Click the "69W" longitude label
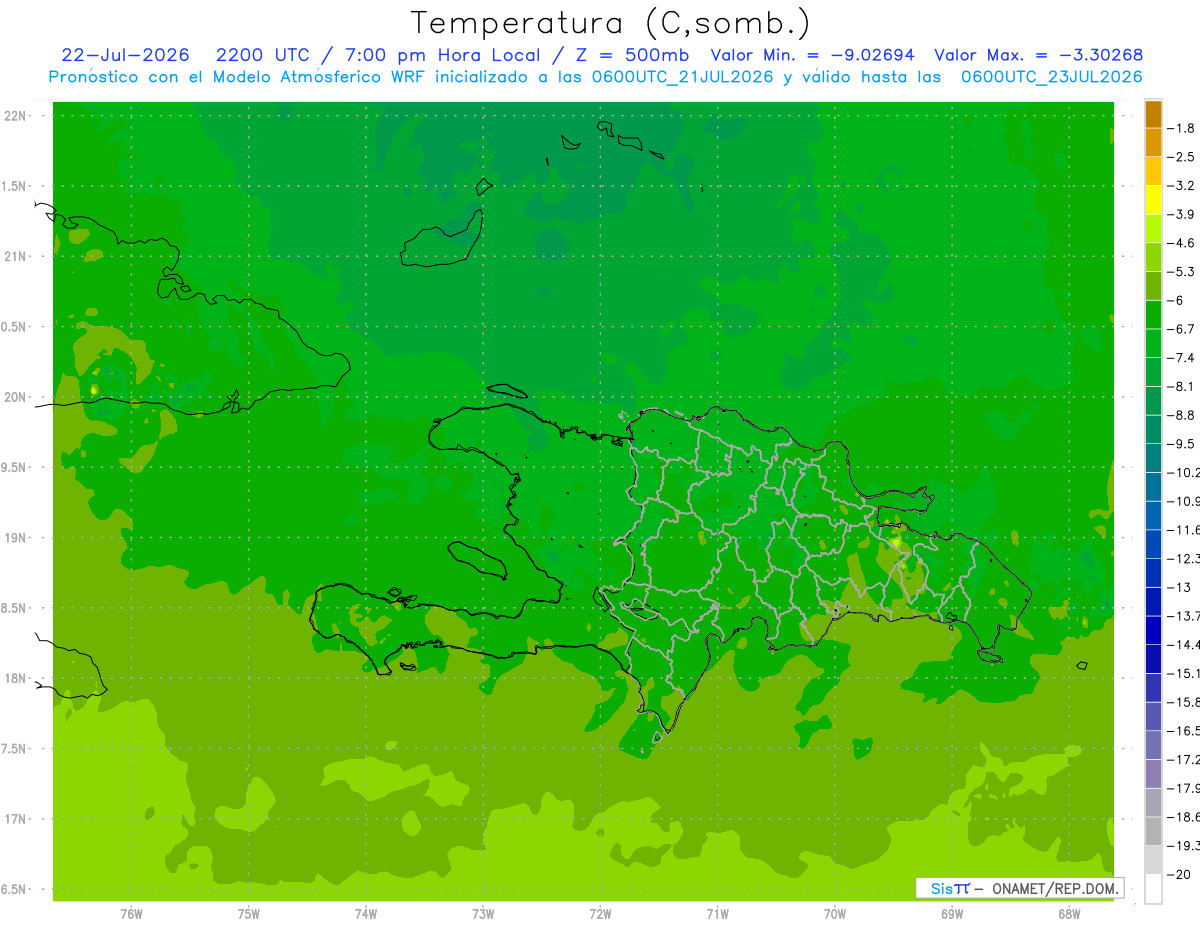 coord(952,914)
